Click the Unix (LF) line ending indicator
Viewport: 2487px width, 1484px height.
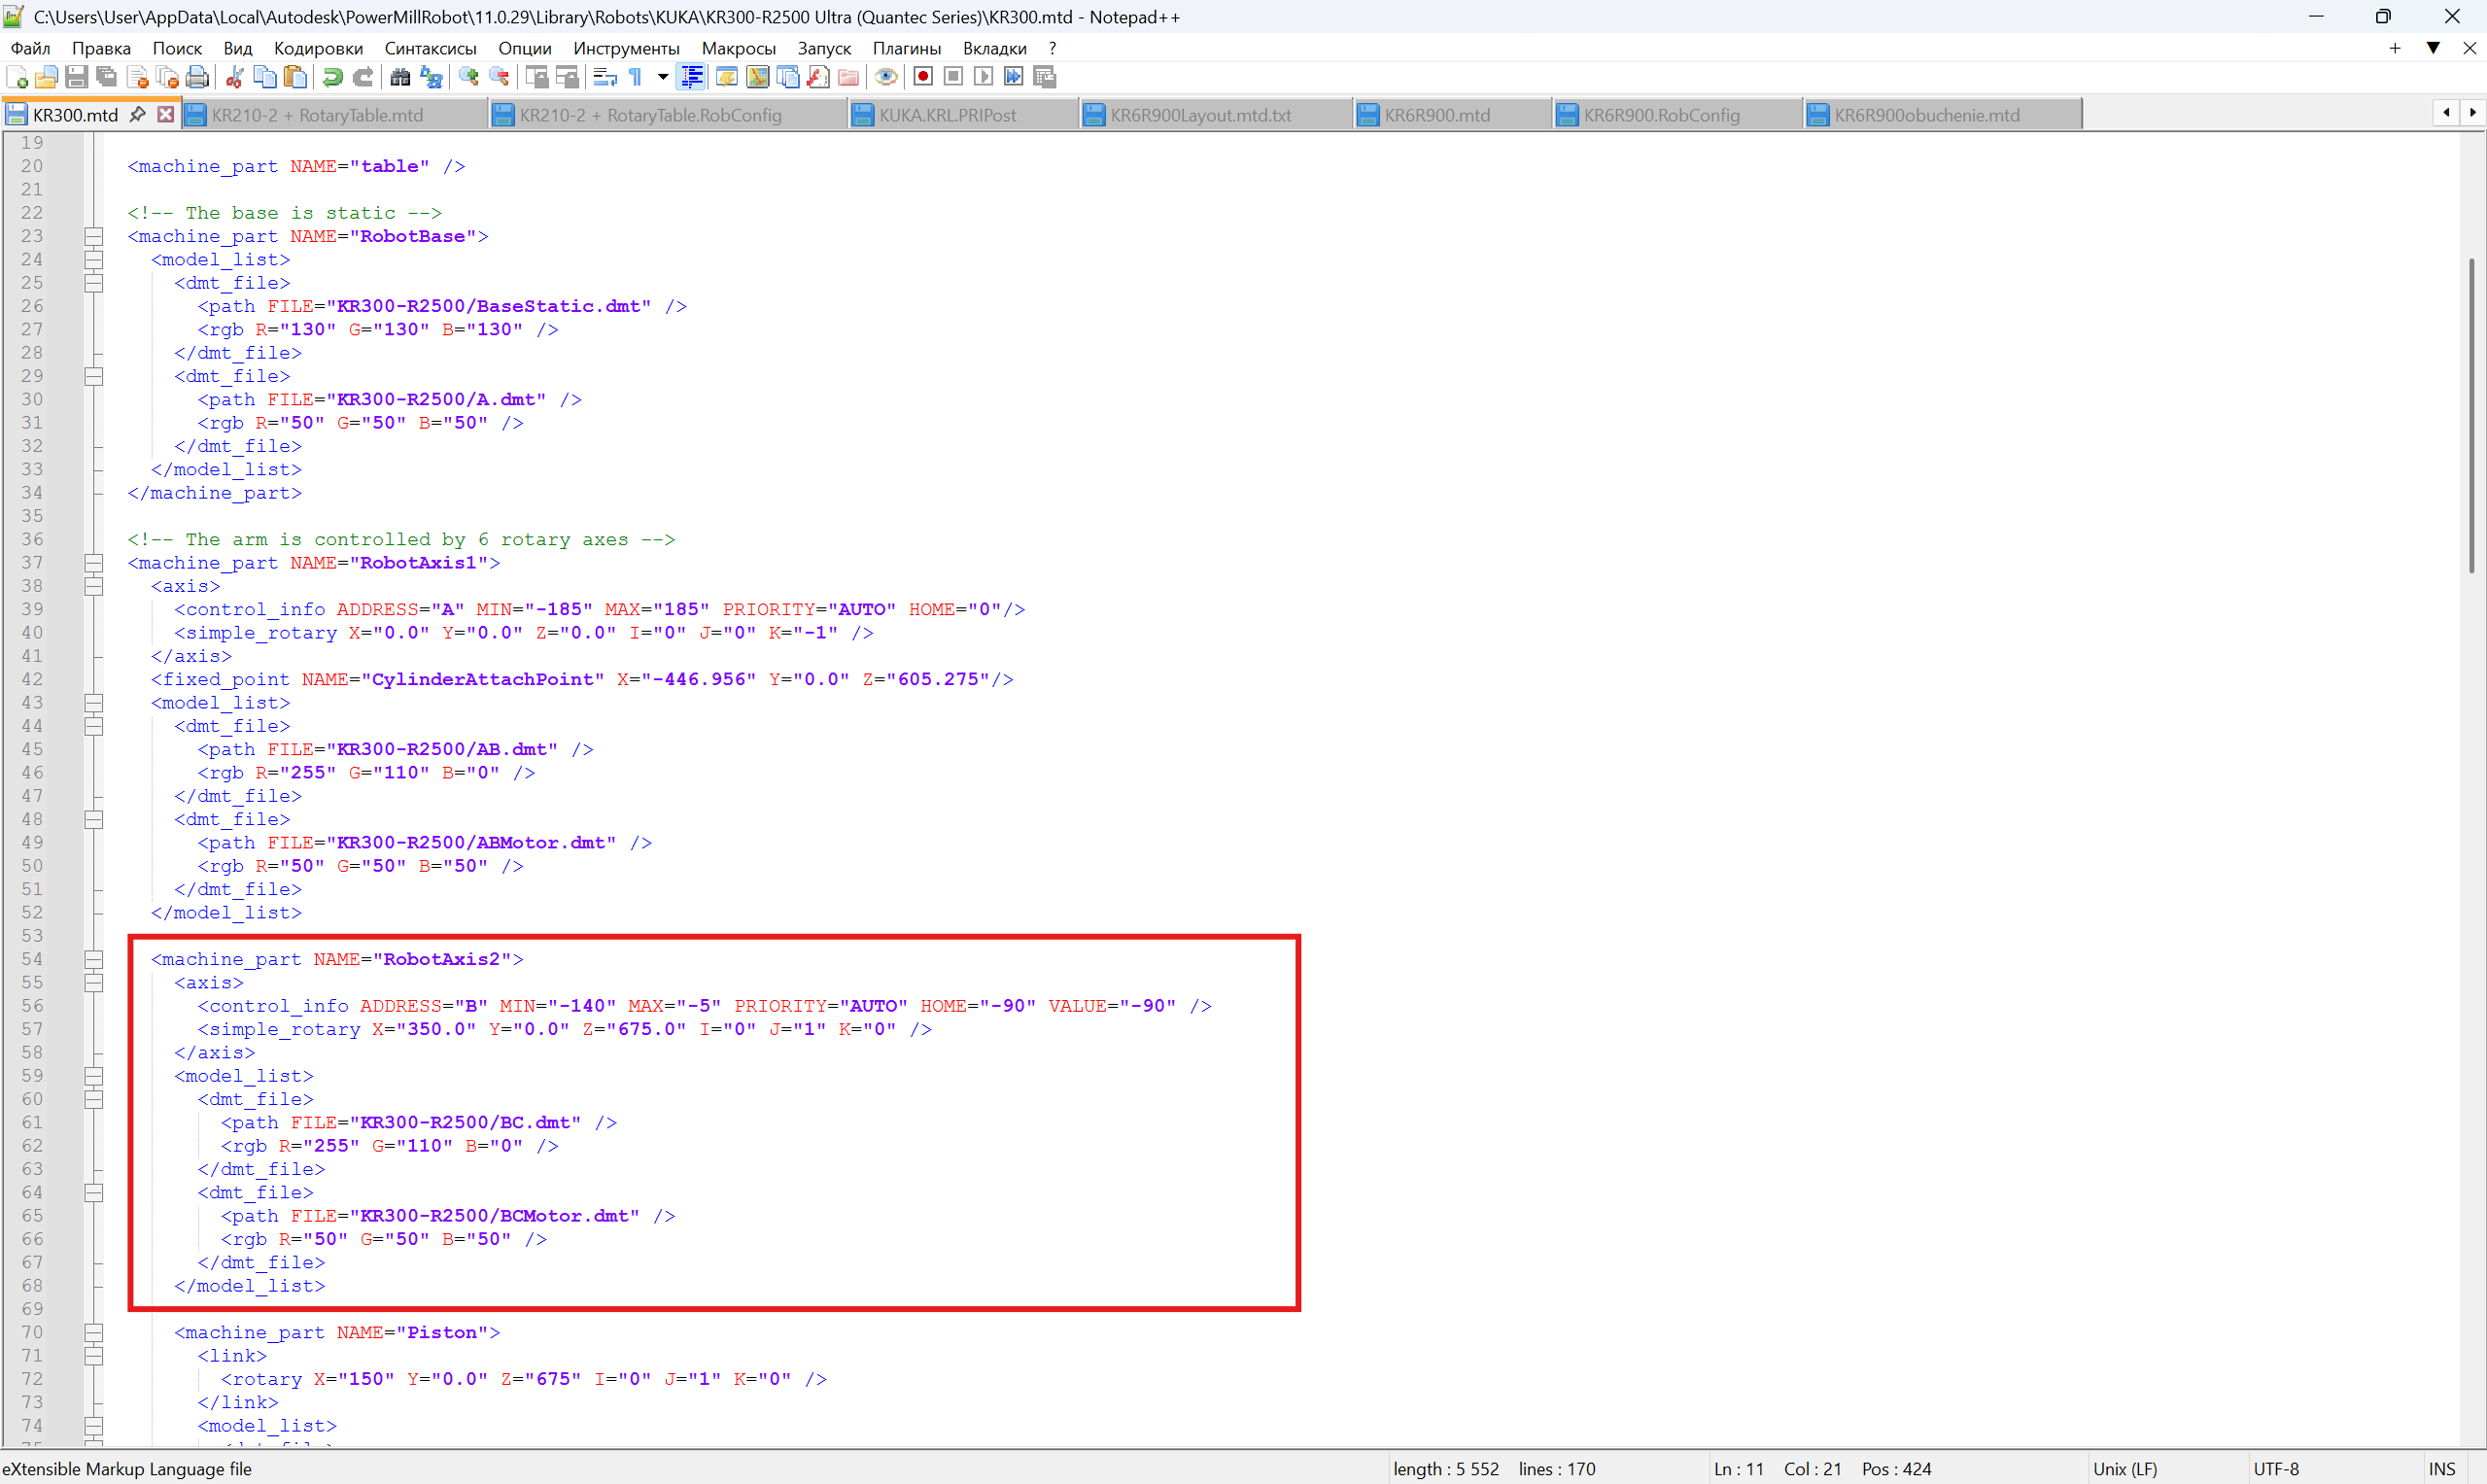pos(2125,1469)
